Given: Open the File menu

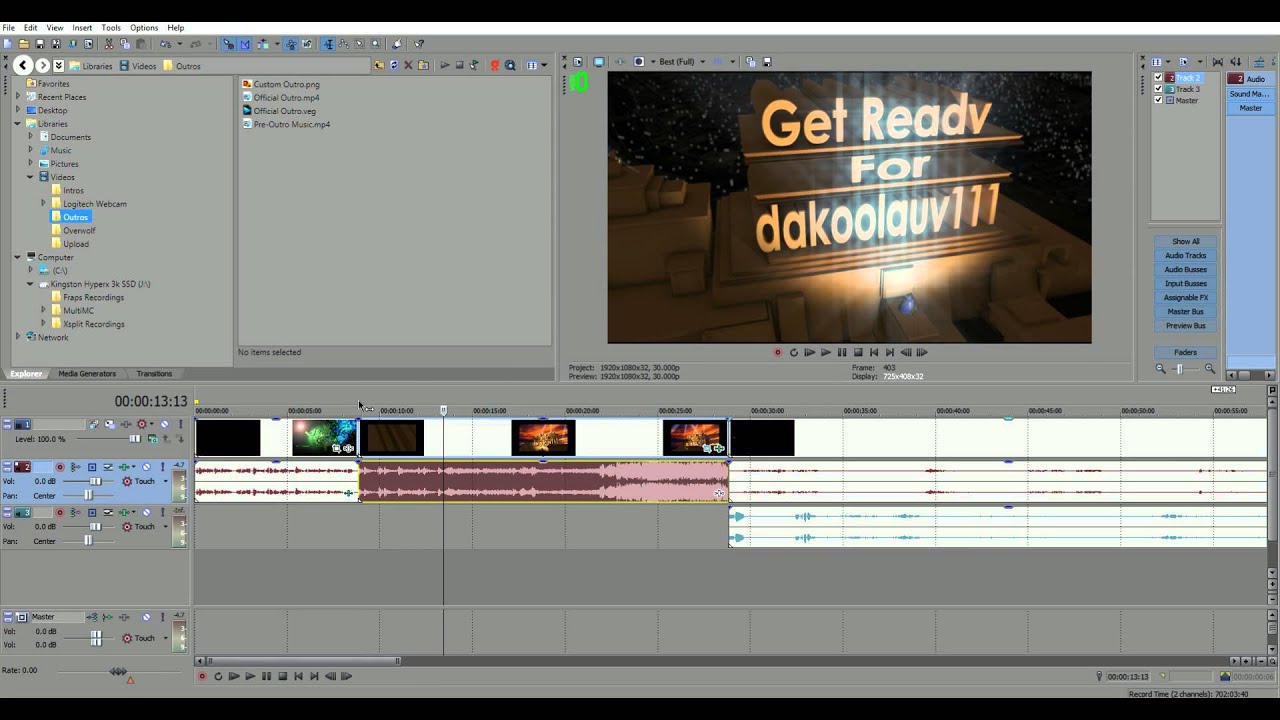Looking at the screenshot, I should point(8,28).
